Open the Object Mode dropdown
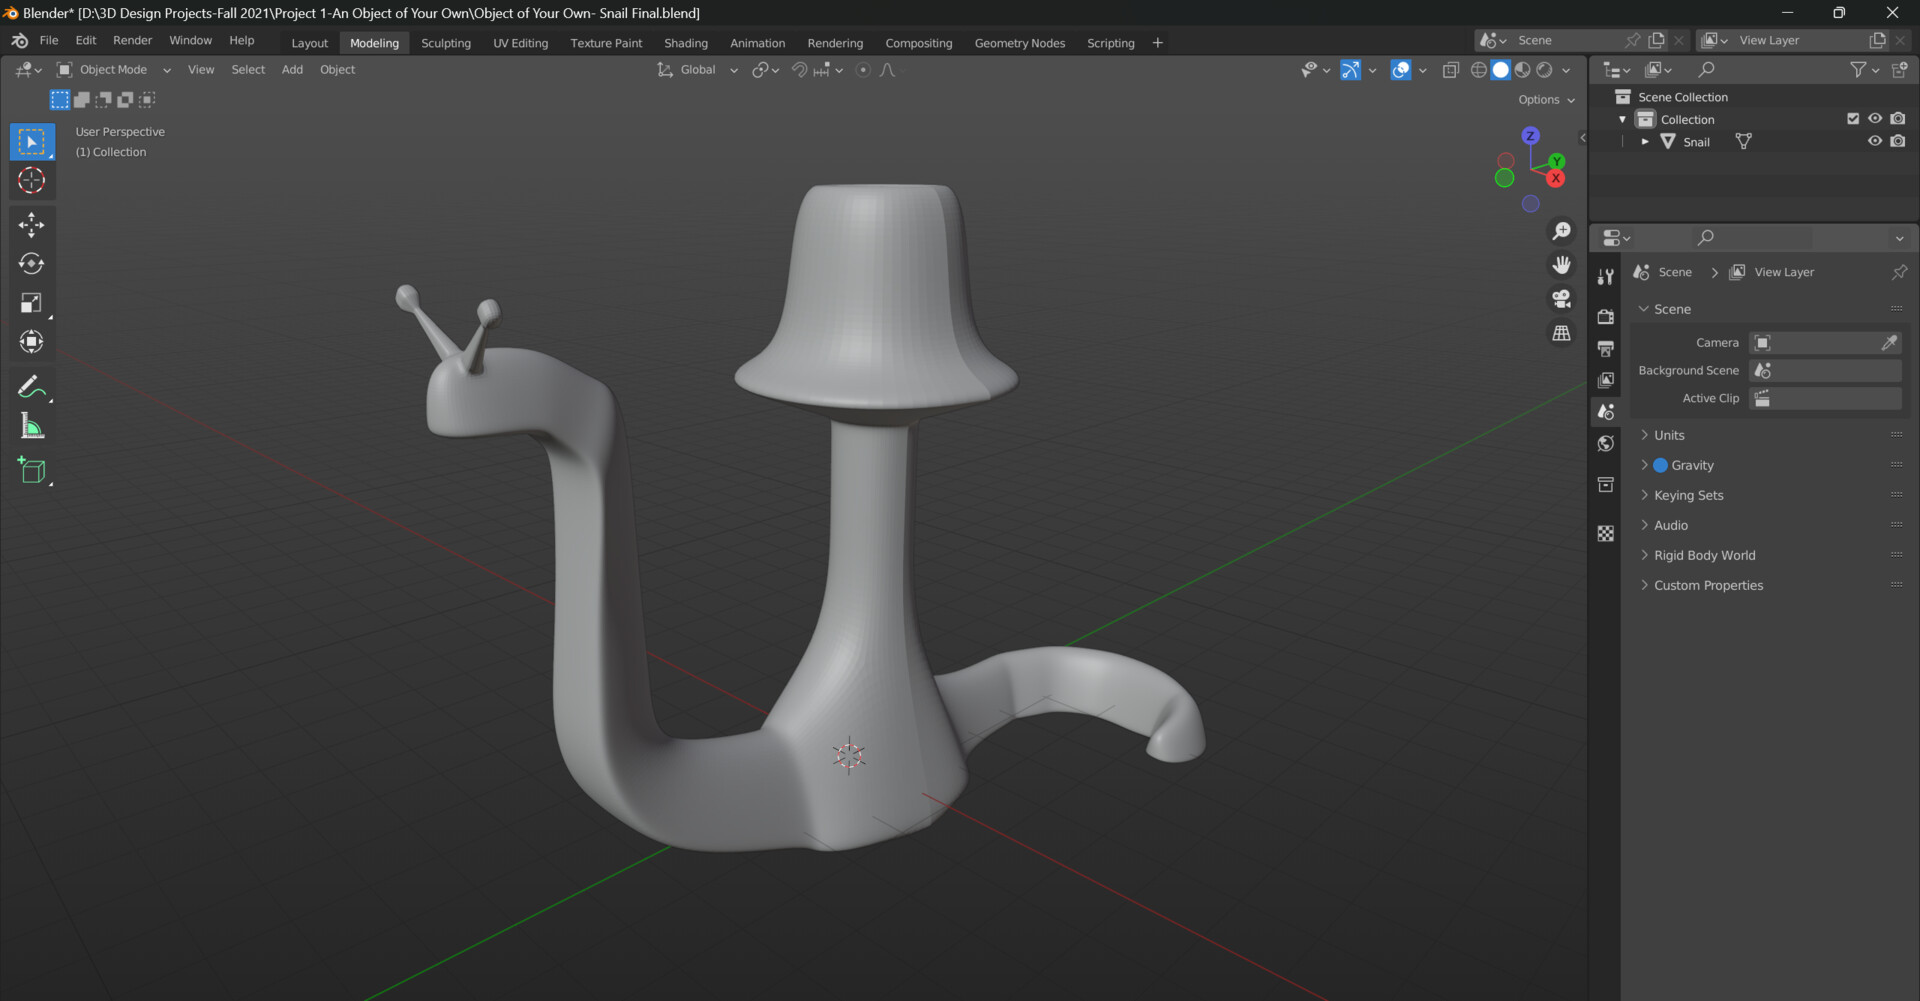This screenshot has width=1920, height=1001. coord(113,70)
